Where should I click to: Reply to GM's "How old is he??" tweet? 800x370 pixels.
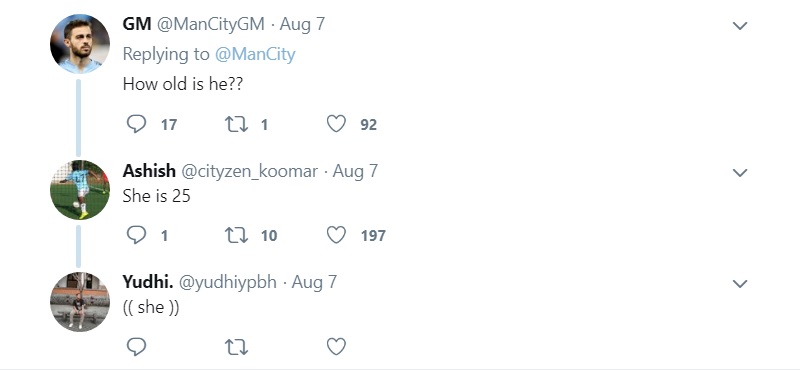coord(136,124)
